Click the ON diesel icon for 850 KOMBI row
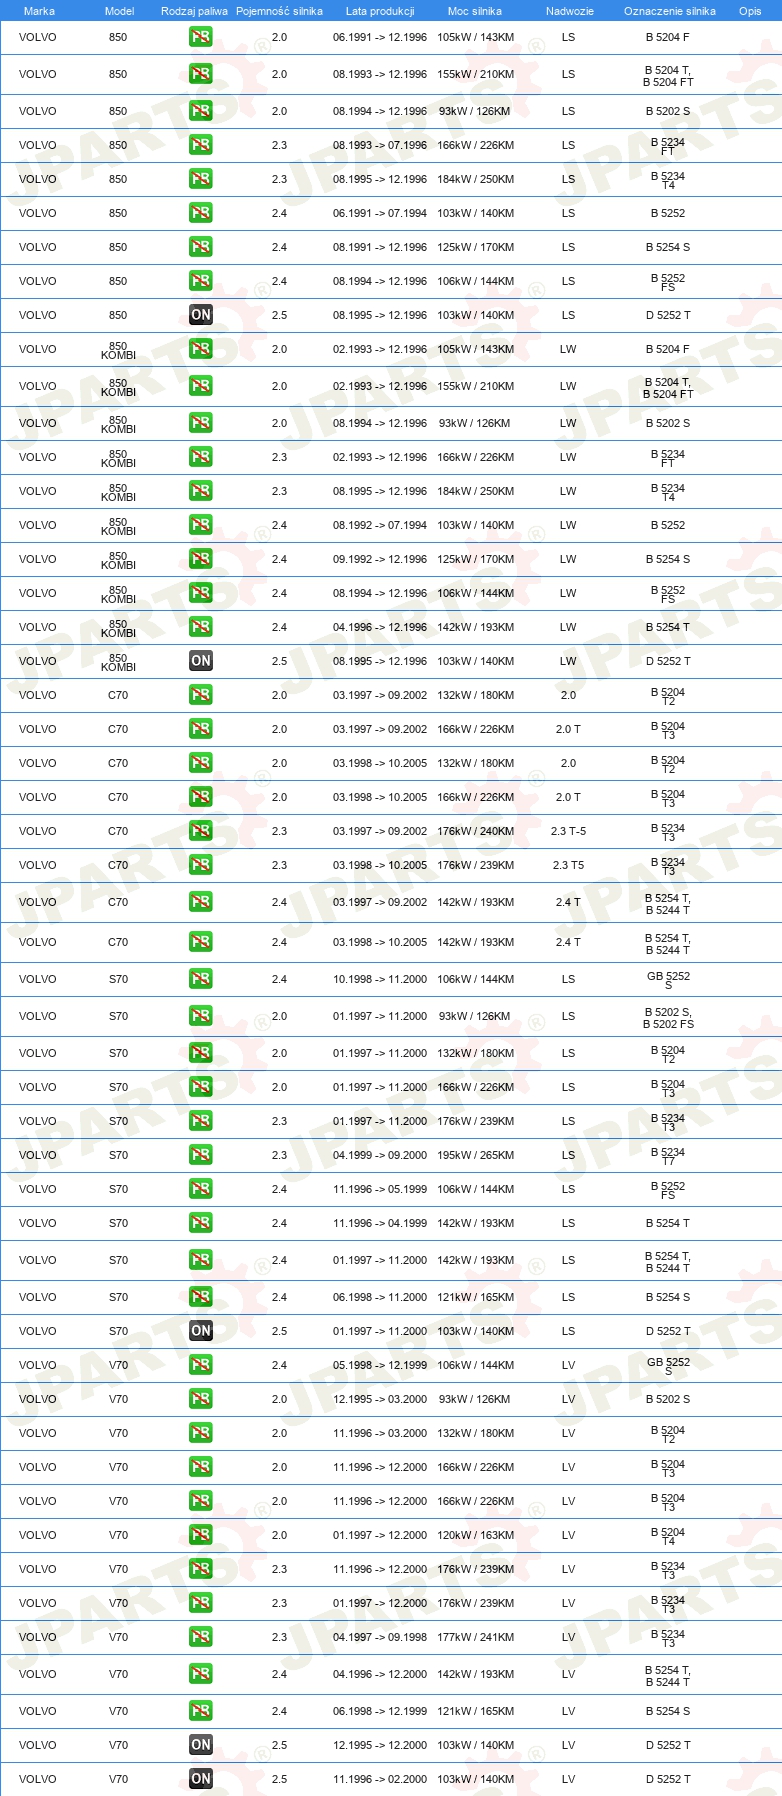The width and height of the screenshot is (782, 1796). coord(201,661)
